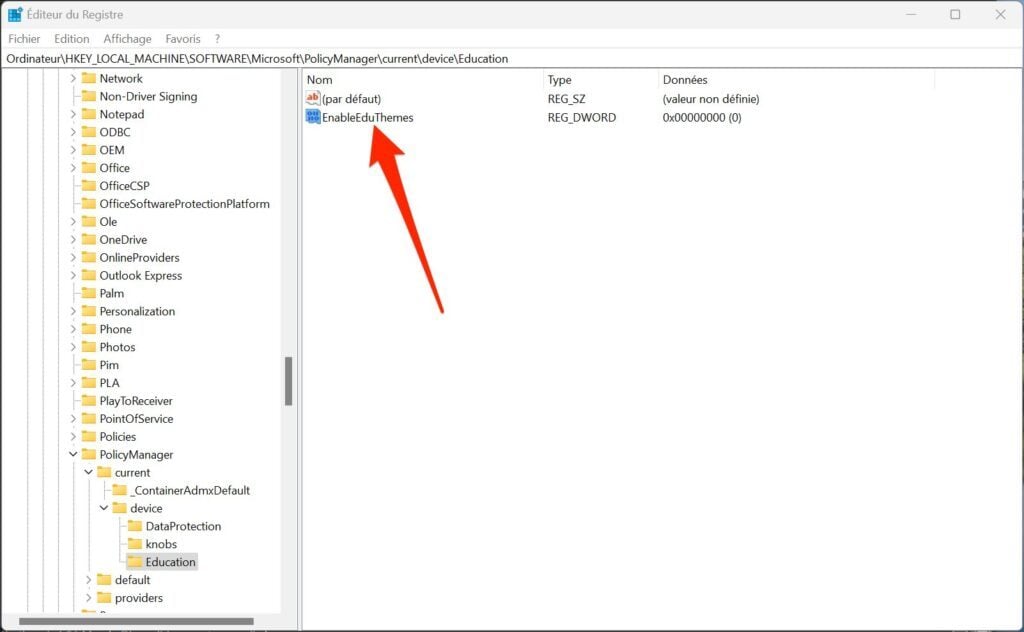The image size is (1024, 632).
Task: Click the 0x00000000 (0) data cell
Action: tap(702, 118)
